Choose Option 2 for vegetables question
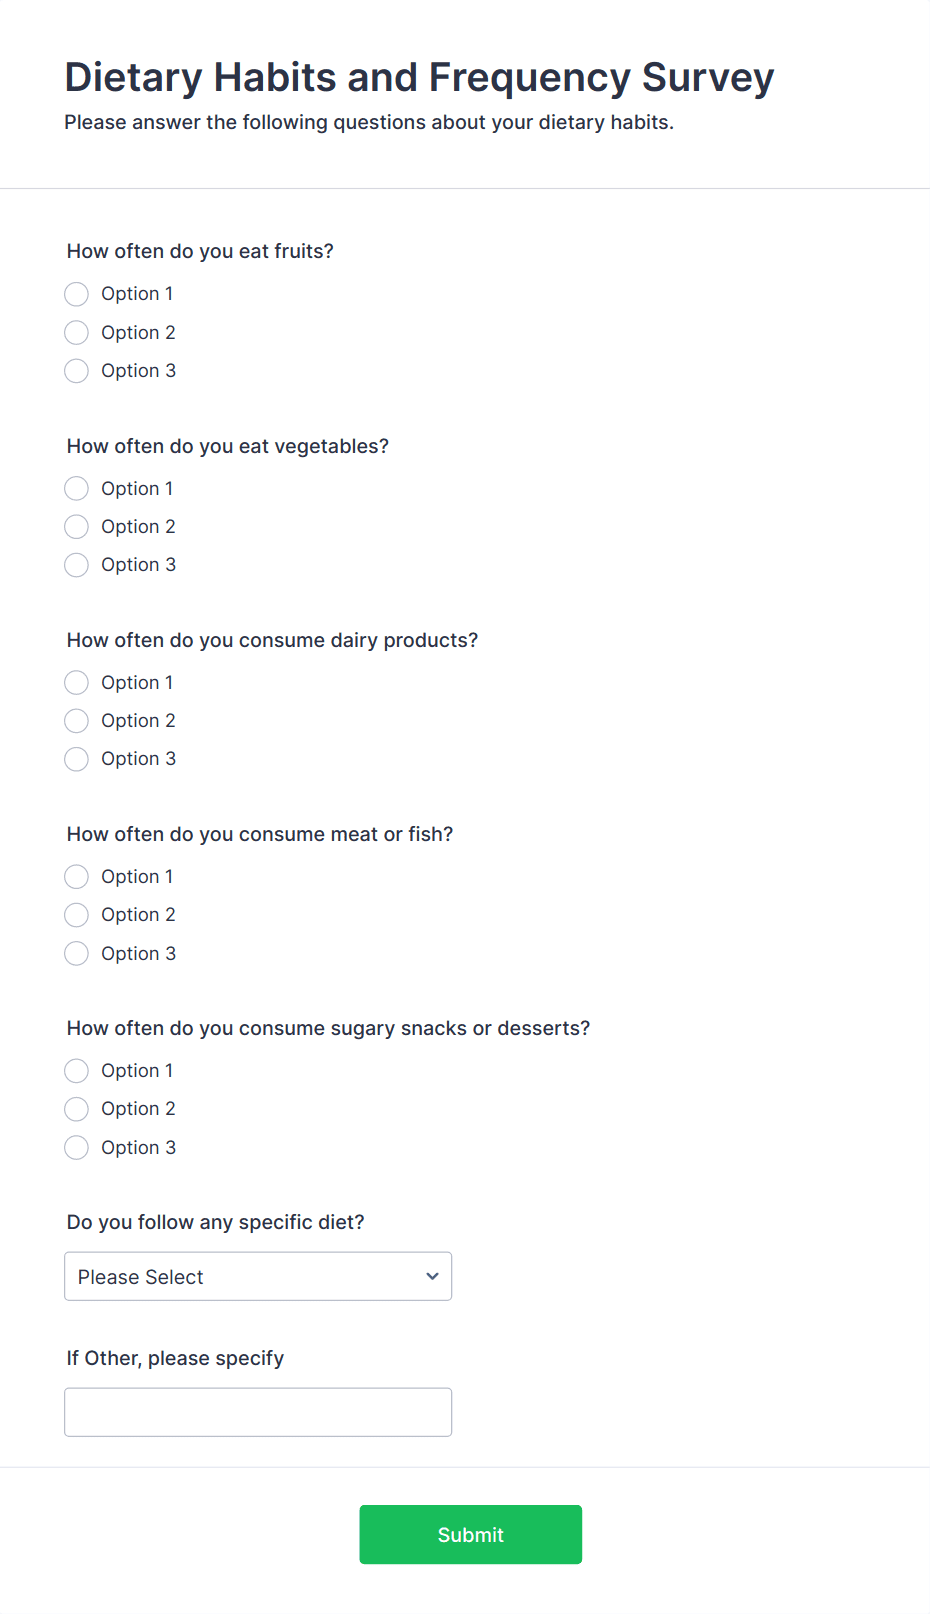 pos(77,526)
